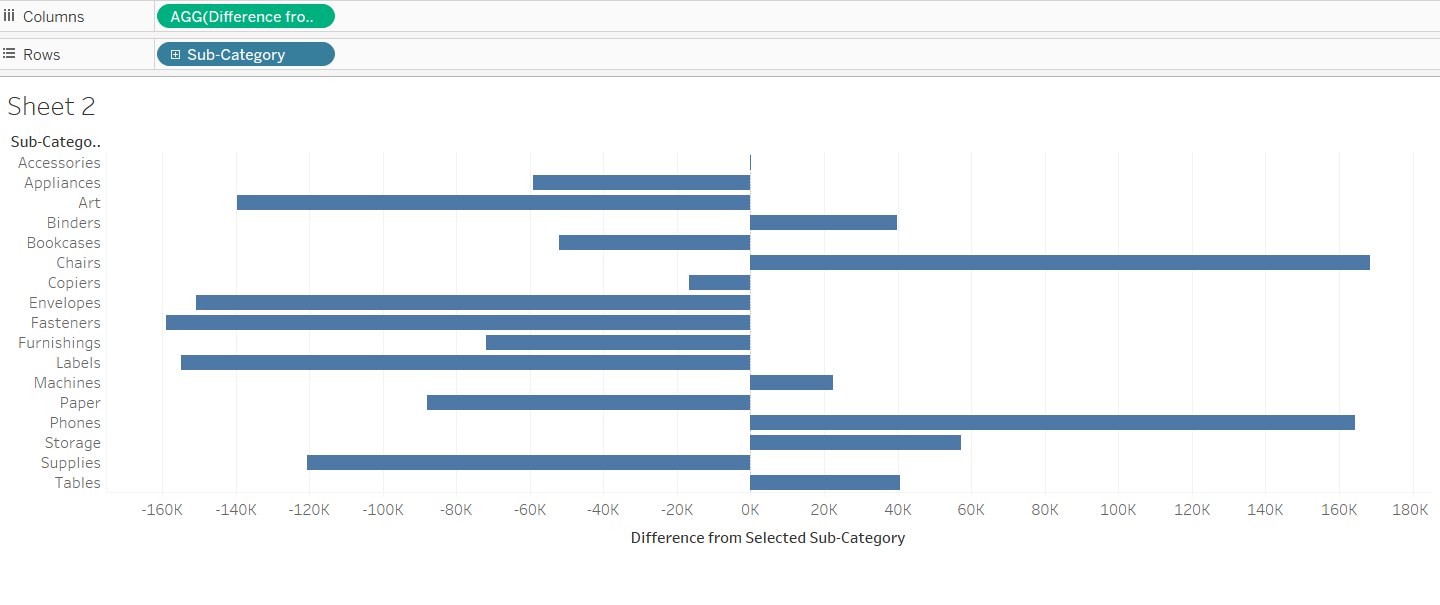Expand the Sub-Category pill plus icon
1440x605 pixels.
[175, 55]
